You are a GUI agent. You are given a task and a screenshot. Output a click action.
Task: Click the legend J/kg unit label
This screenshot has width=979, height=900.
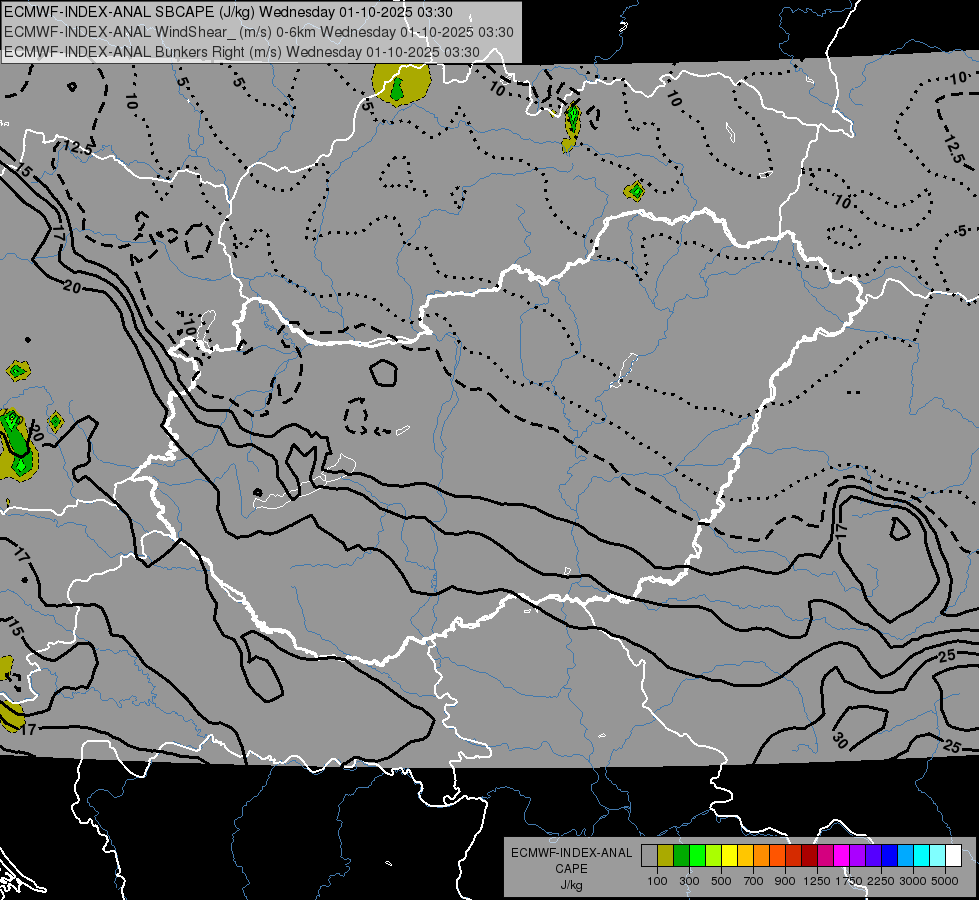[571, 885]
